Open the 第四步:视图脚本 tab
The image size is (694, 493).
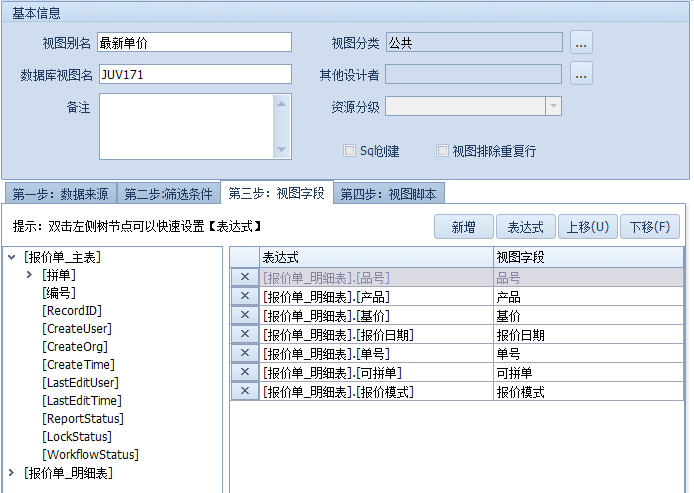(388, 194)
